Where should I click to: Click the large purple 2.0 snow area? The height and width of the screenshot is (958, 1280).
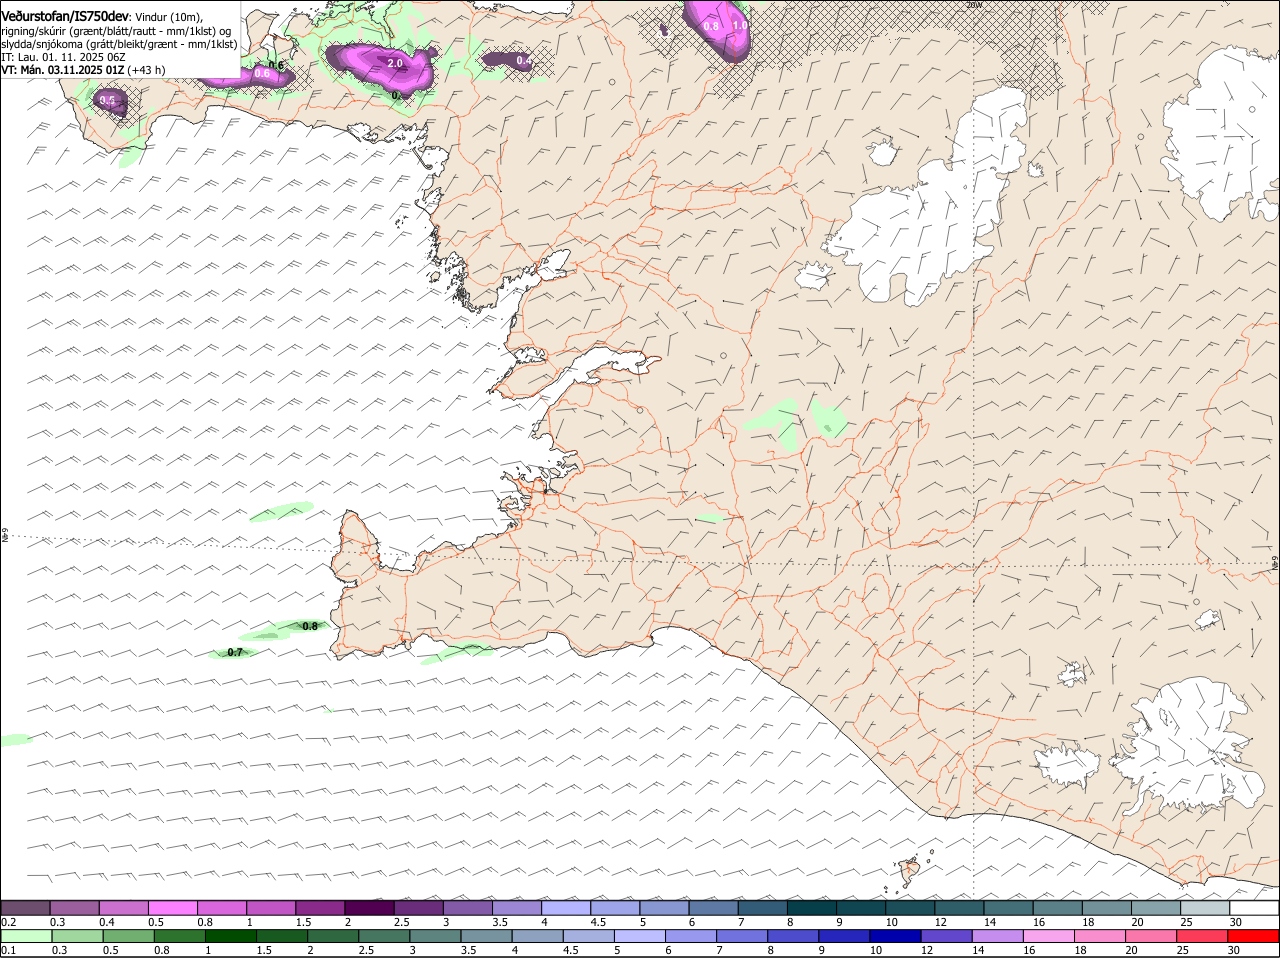pos(380,68)
